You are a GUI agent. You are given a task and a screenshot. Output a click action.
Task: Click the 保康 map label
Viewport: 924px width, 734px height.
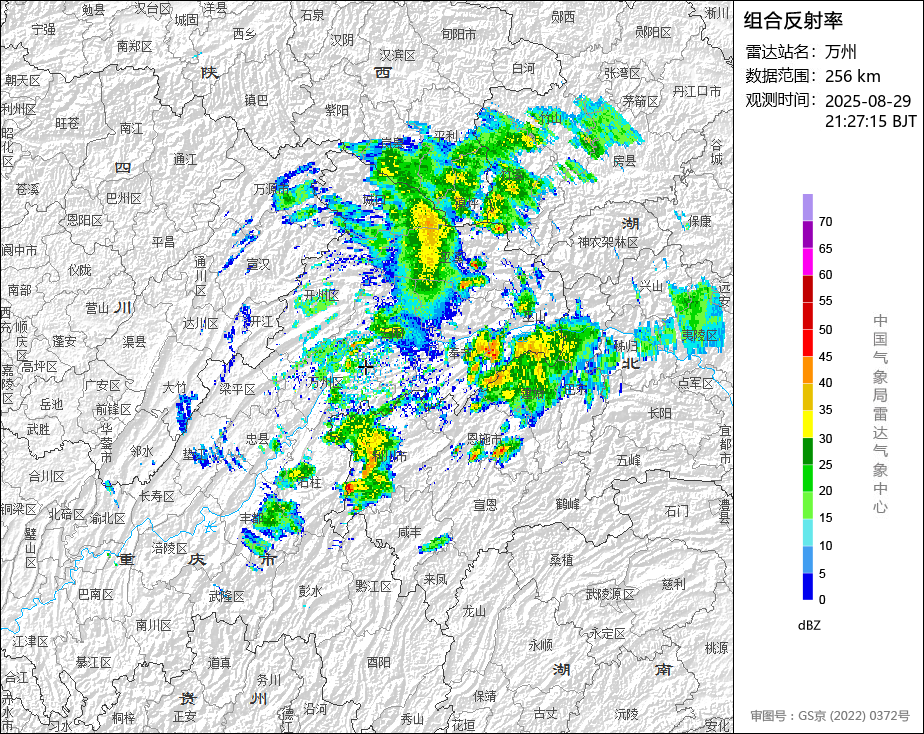[699, 221]
